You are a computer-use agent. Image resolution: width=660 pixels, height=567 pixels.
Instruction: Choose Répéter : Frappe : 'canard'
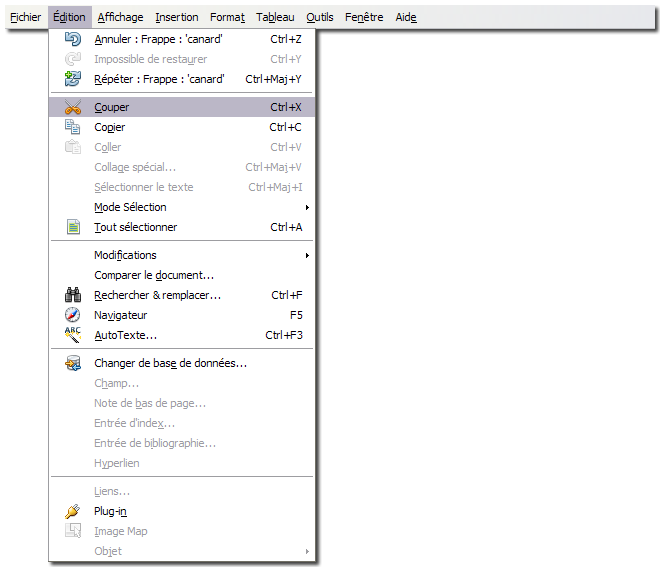(182, 79)
